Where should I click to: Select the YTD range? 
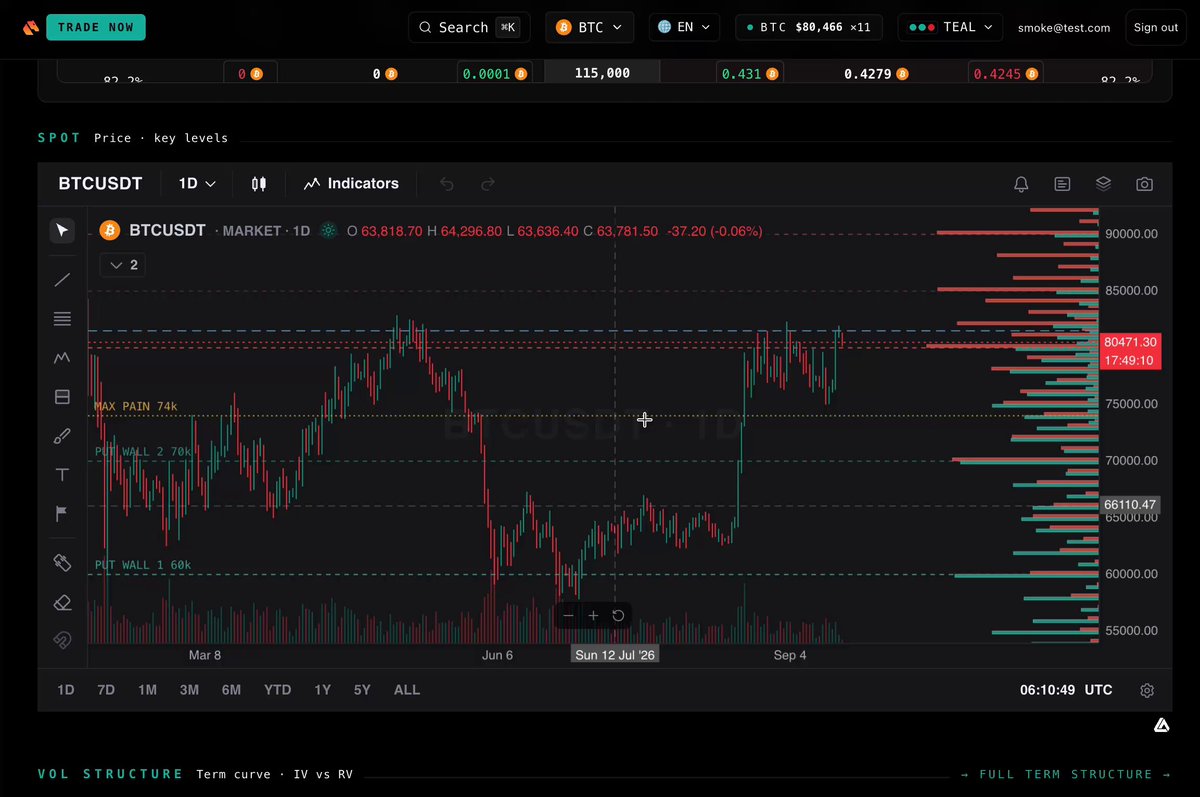coord(277,690)
